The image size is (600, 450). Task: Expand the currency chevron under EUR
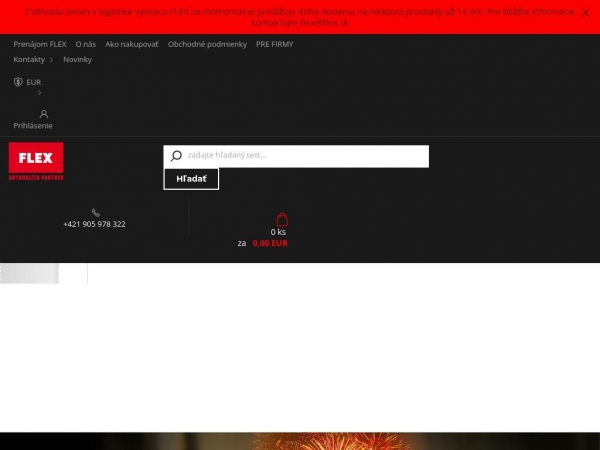pyautogui.click(x=39, y=93)
